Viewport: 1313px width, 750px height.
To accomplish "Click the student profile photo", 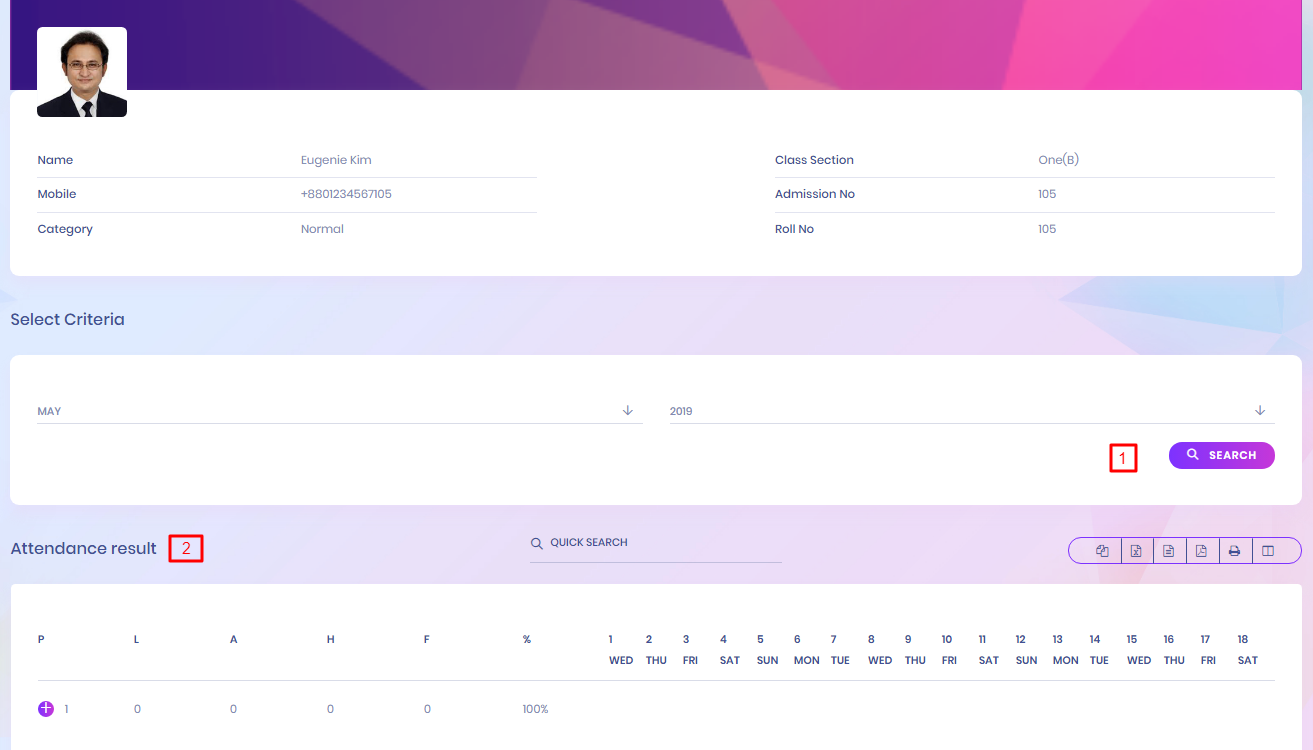I will point(82,72).
